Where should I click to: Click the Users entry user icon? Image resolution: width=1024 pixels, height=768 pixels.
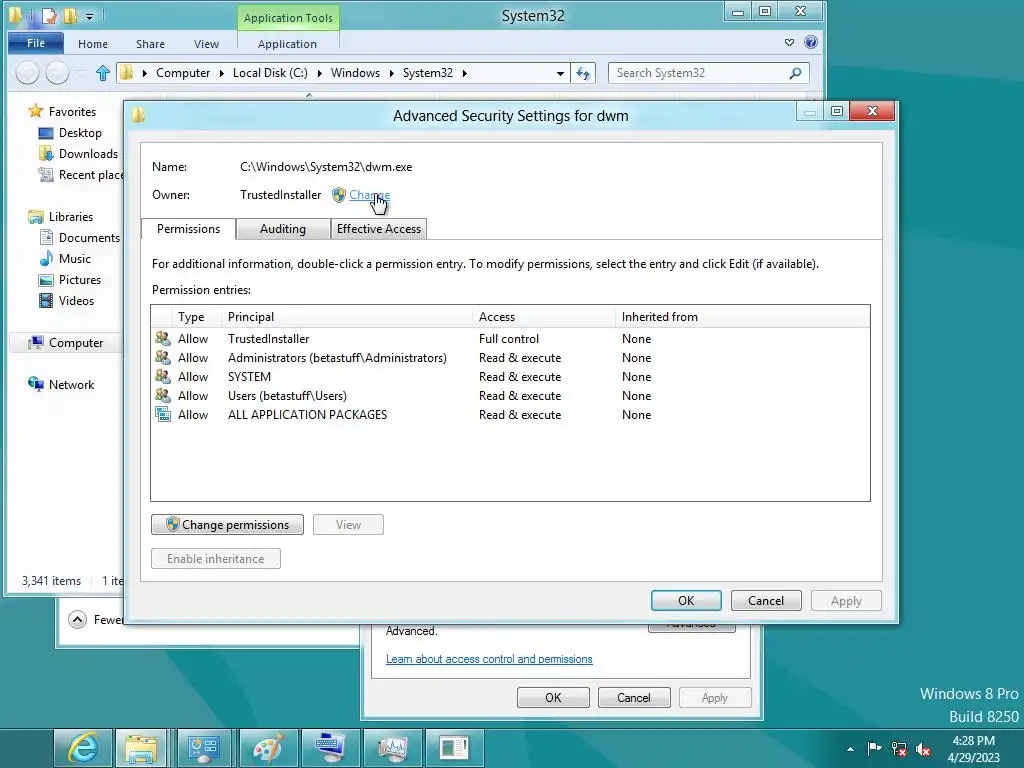click(x=163, y=395)
